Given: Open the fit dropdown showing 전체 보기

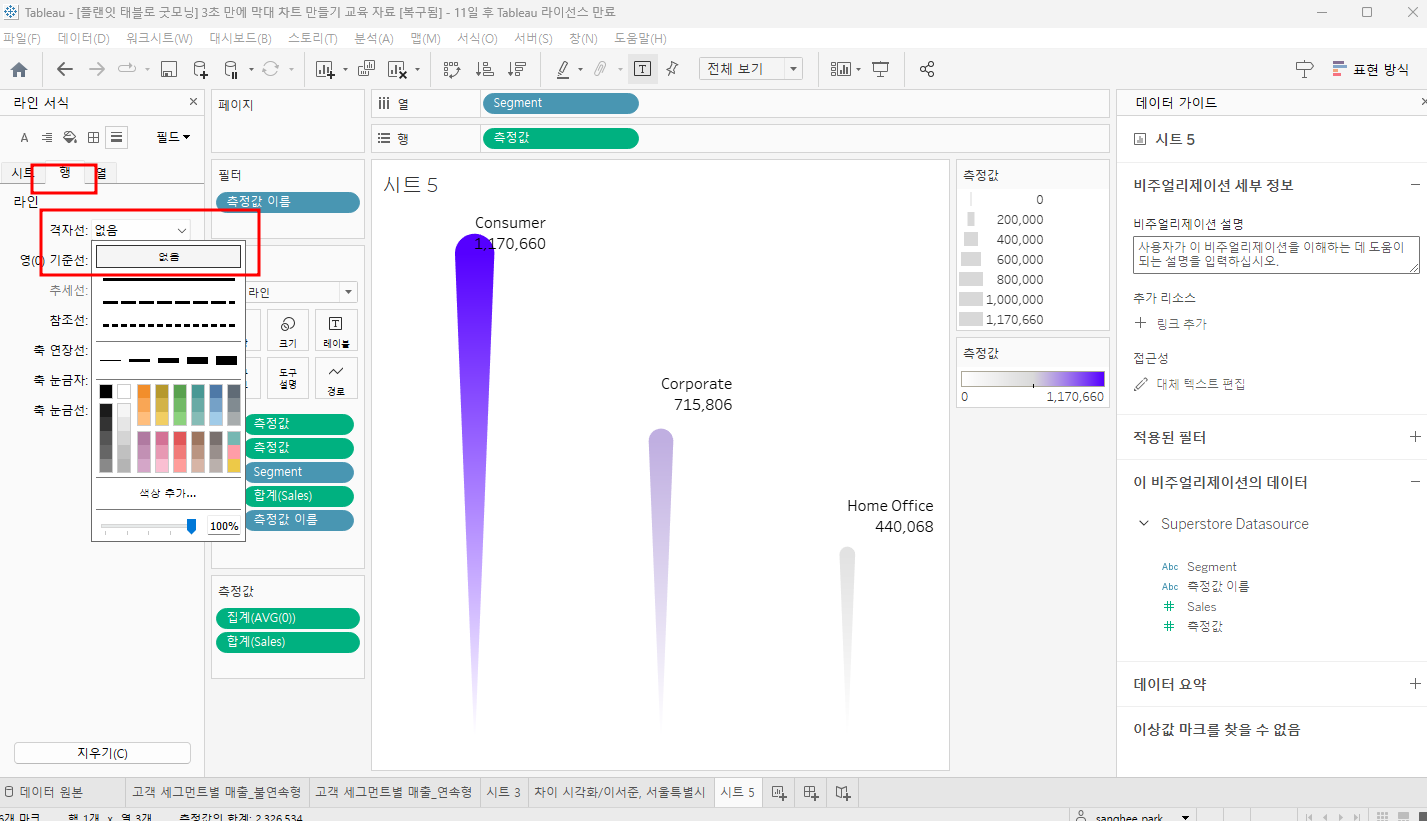Looking at the screenshot, I should pyautogui.click(x=751, y=69).
